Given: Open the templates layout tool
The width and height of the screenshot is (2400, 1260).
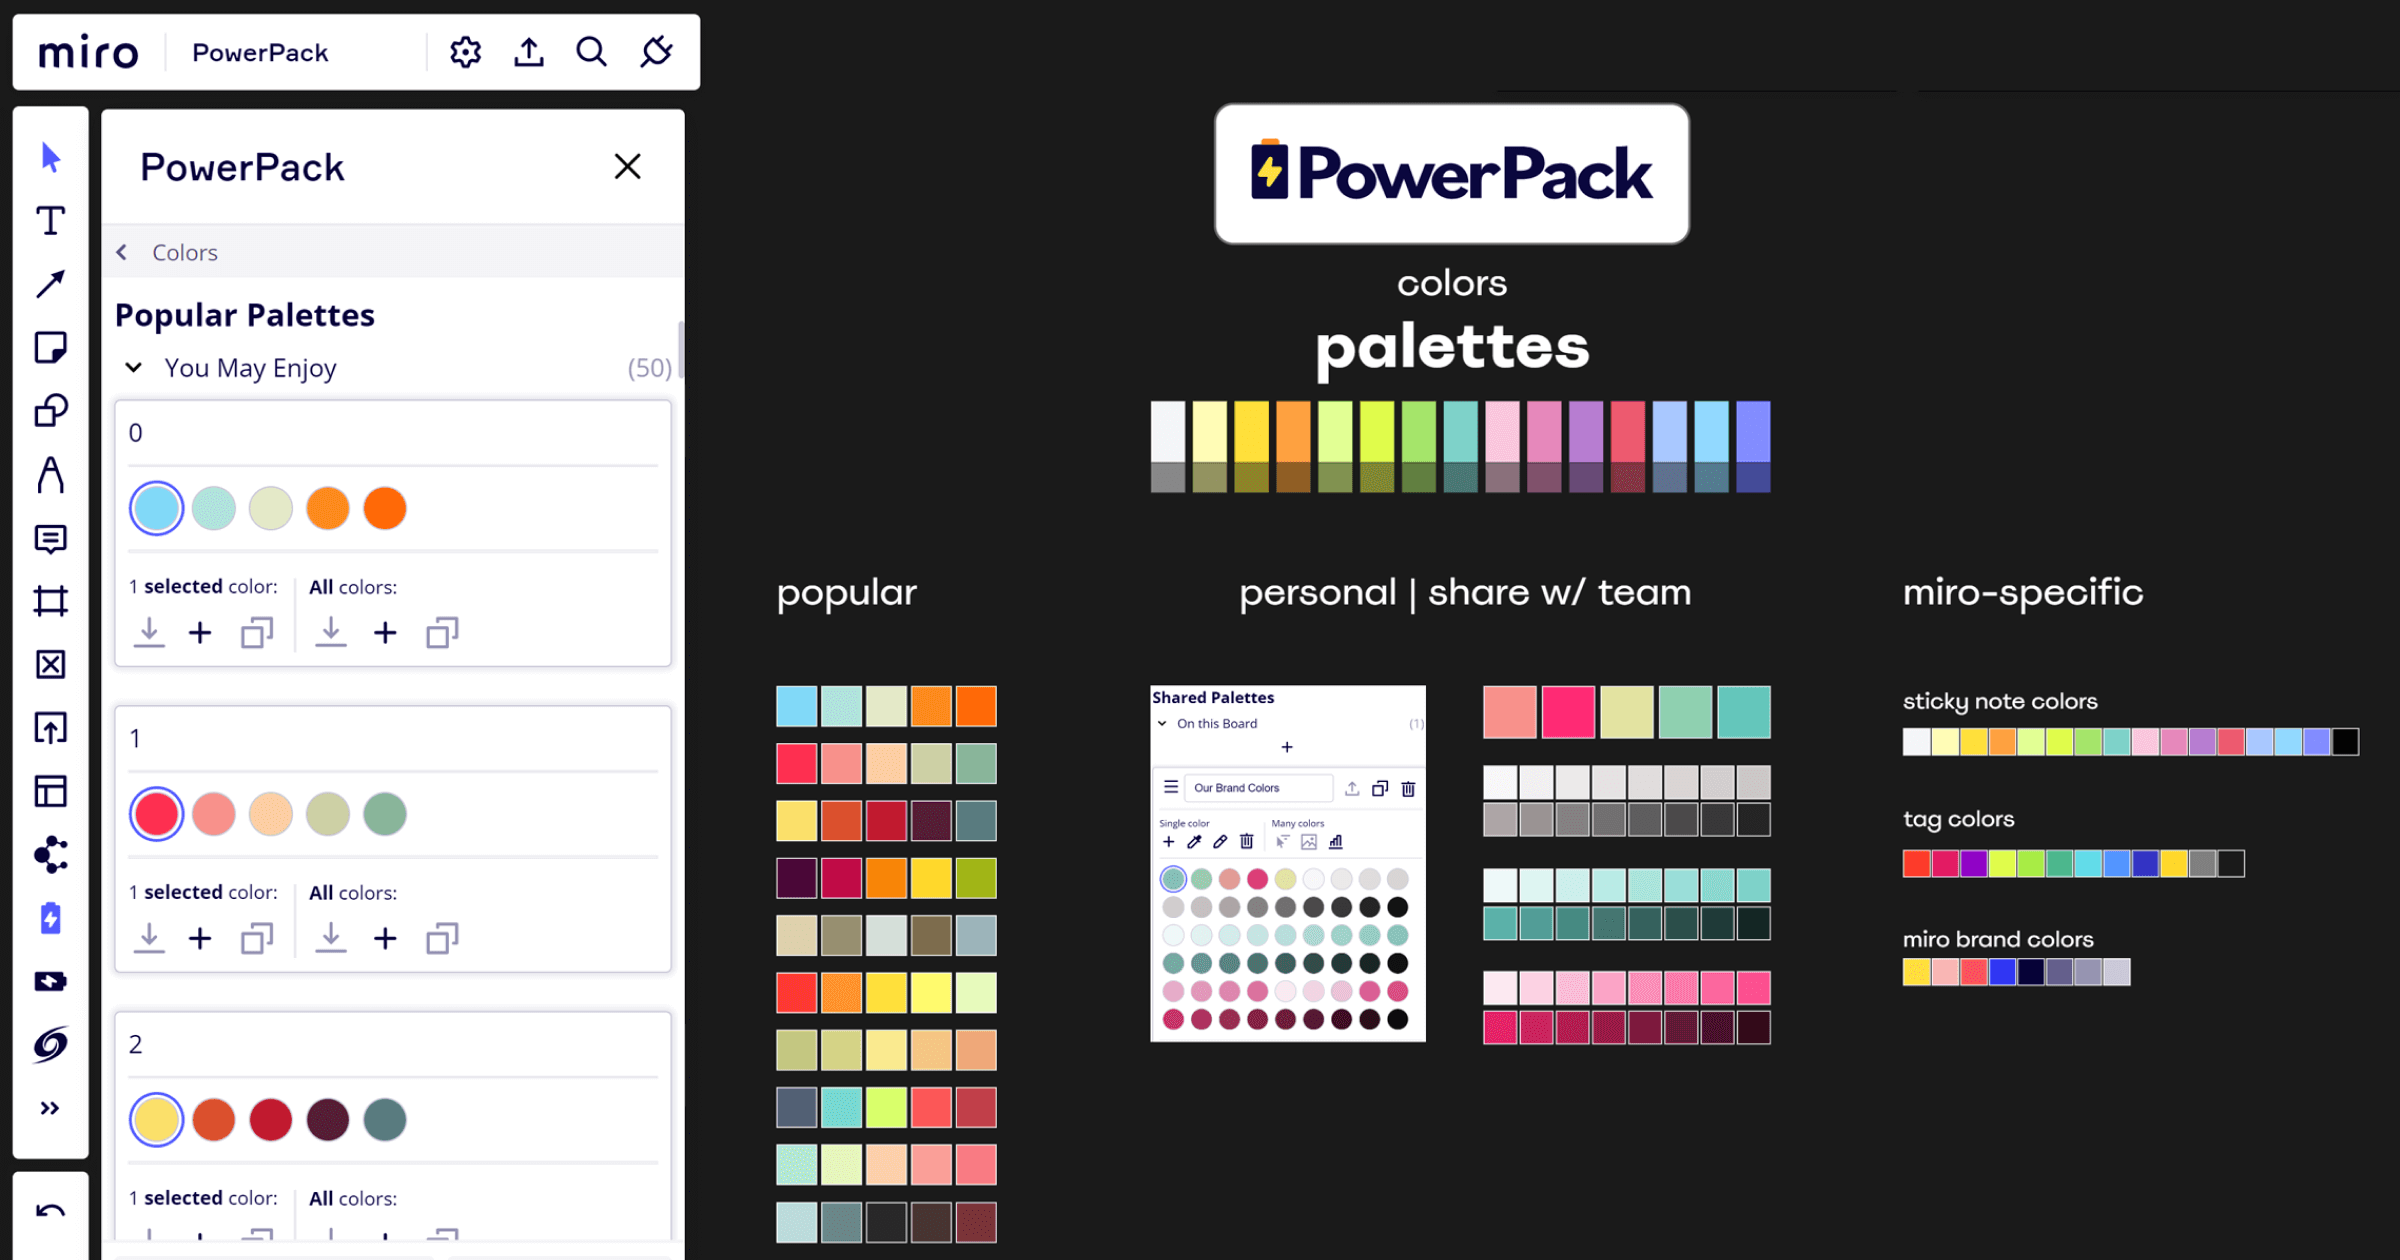Looking at the screenshot, I should tap(50, 791).
